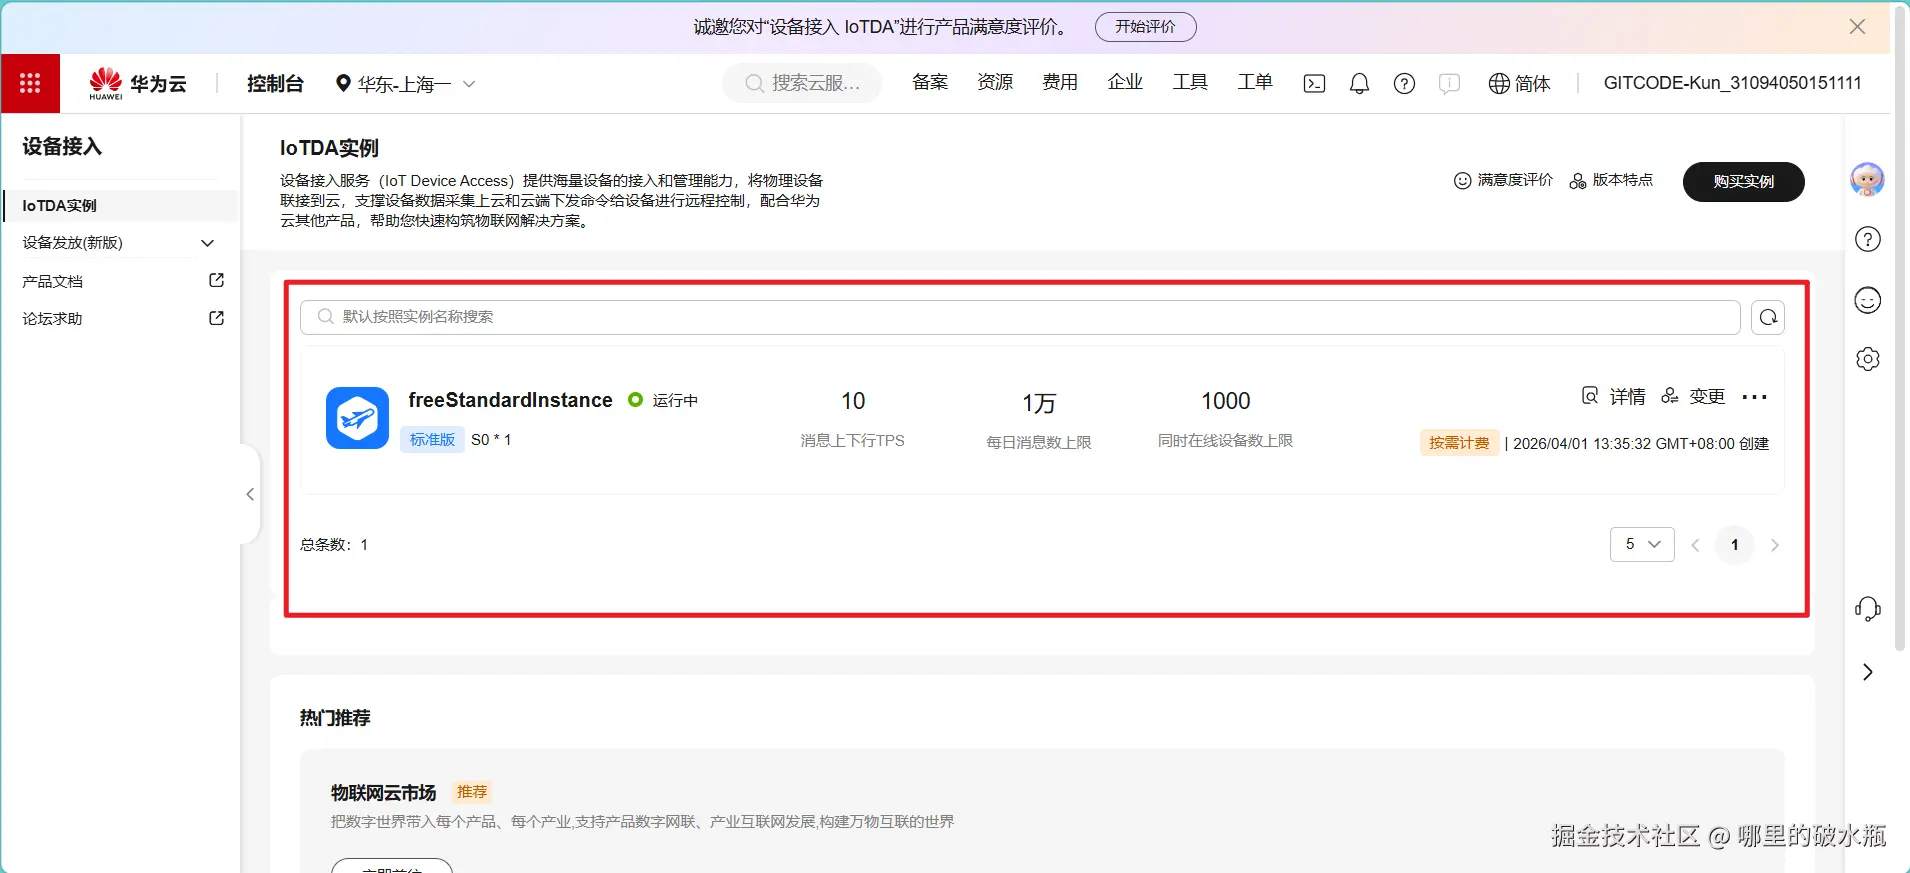
Task: Open the settings gear in right sidebar
Action: [1867, 359]
